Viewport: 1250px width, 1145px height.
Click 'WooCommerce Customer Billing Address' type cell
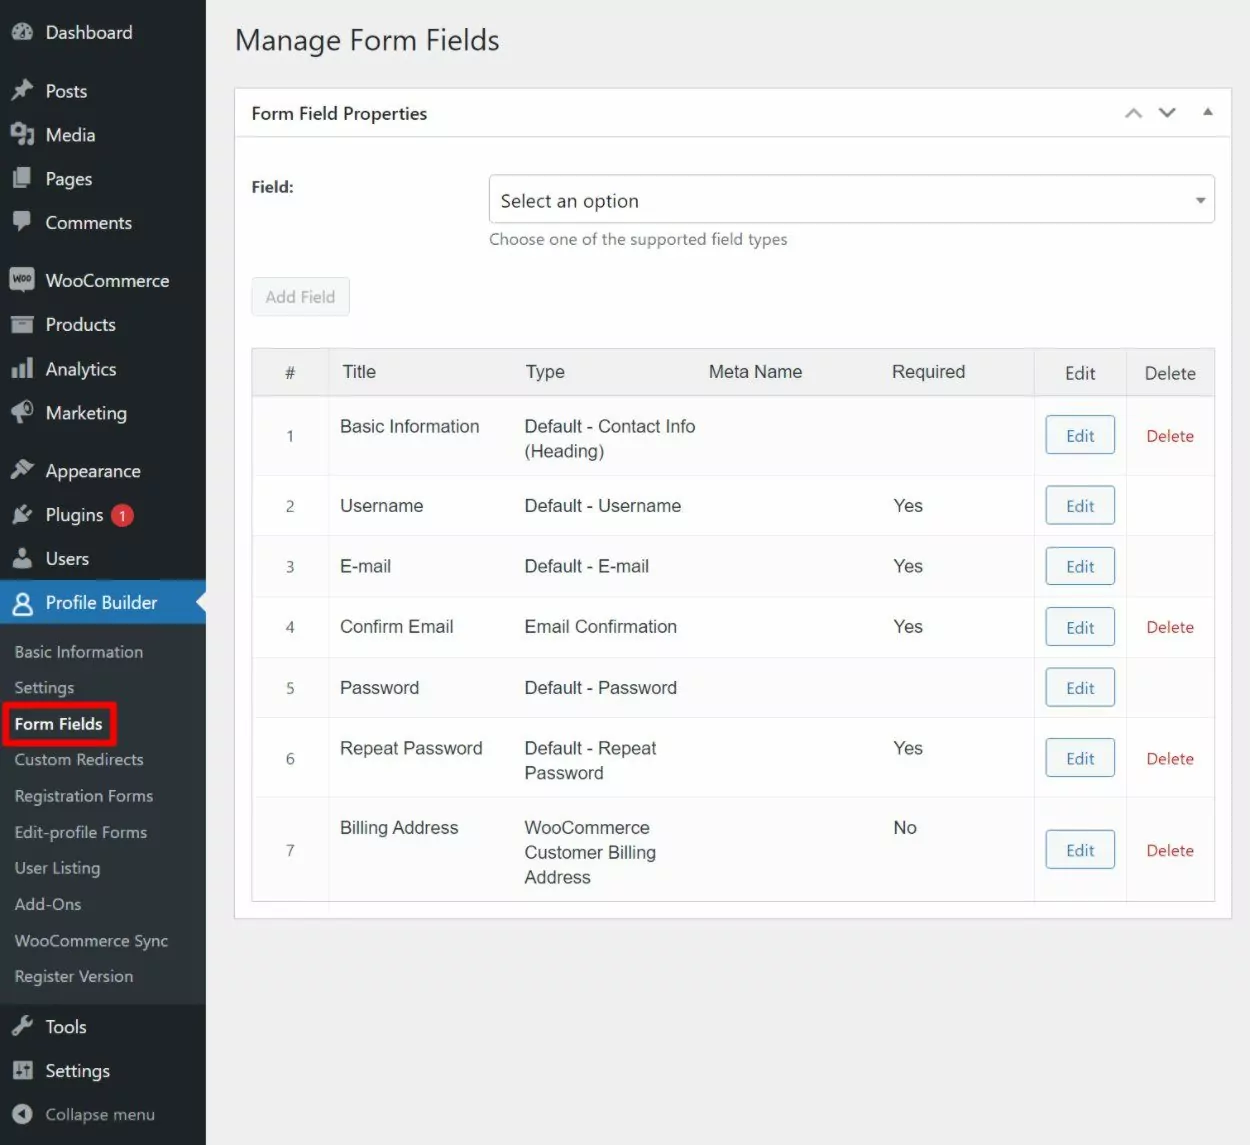[x=590, y=852]
